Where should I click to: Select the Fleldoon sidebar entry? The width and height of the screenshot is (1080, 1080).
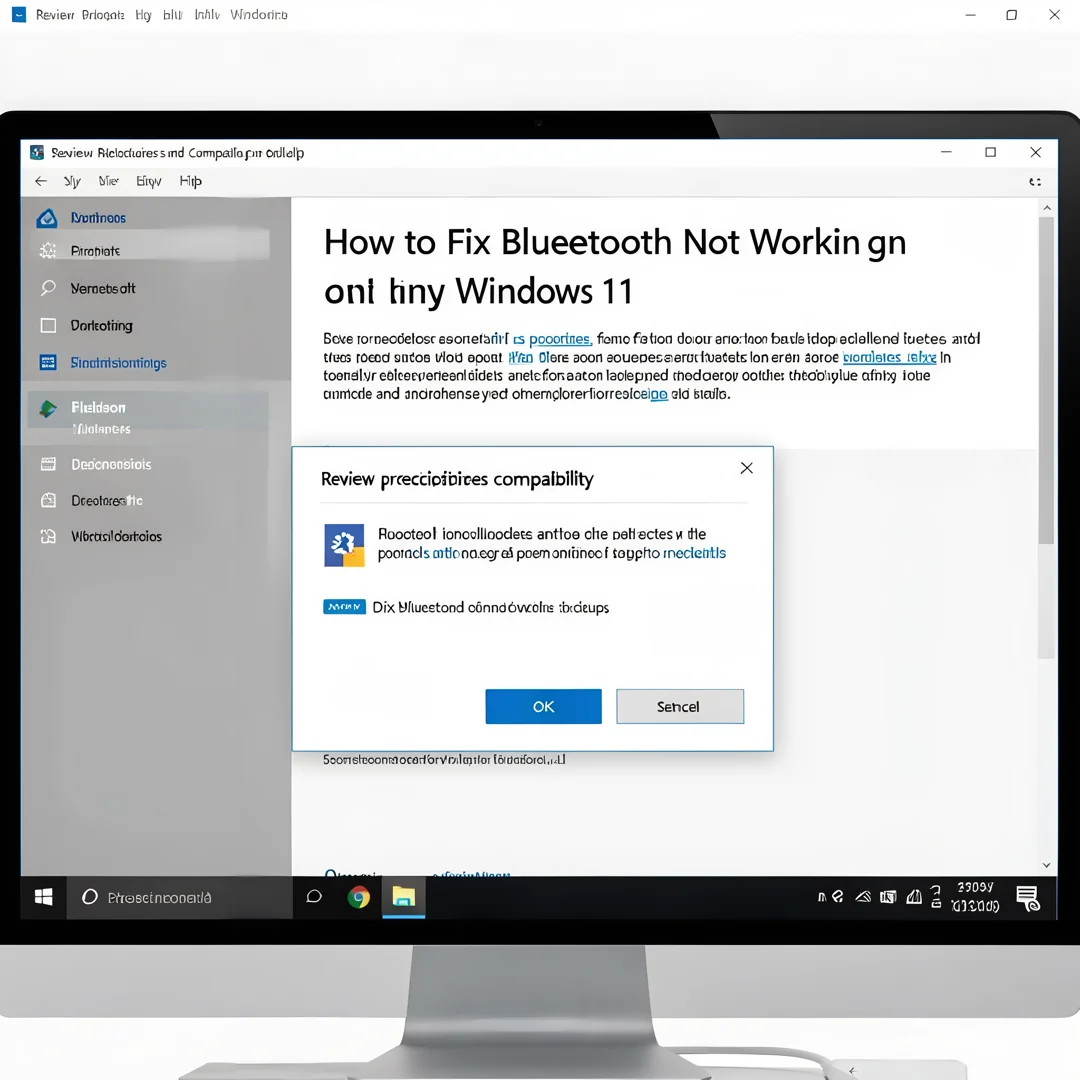pyautogui.click(x=98, y=408)
